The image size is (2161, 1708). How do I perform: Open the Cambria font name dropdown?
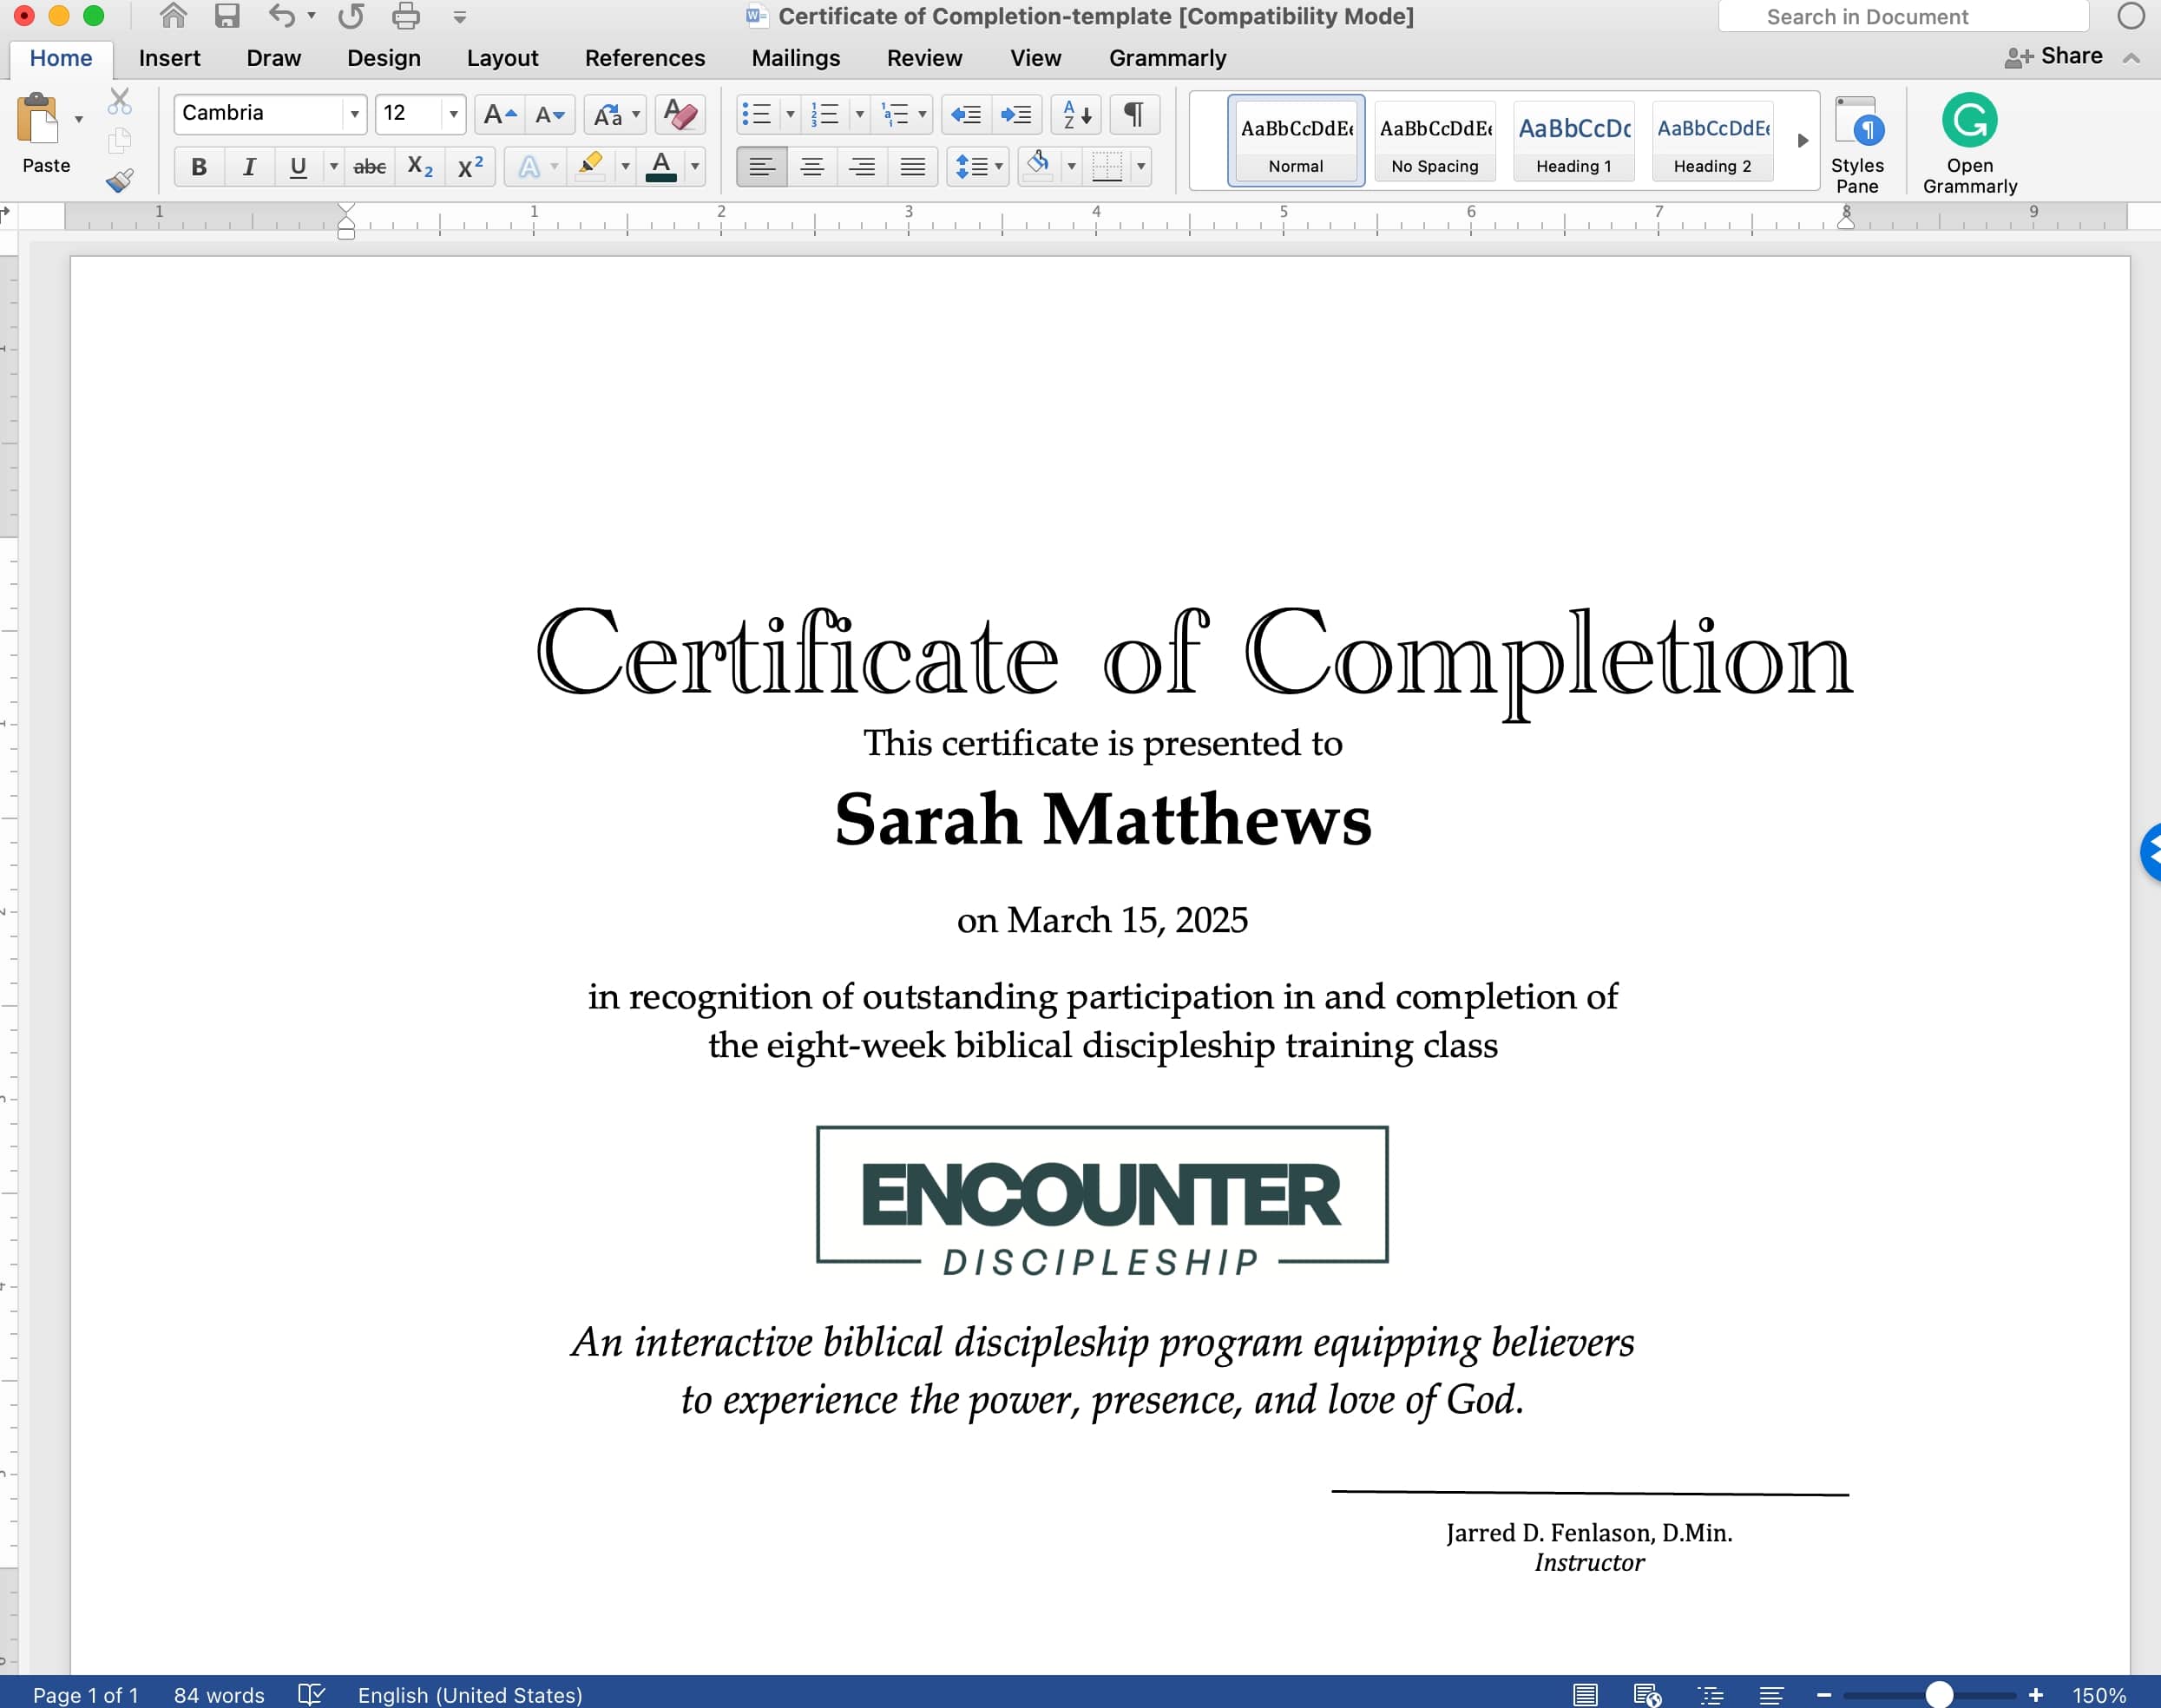coord(354,114)
